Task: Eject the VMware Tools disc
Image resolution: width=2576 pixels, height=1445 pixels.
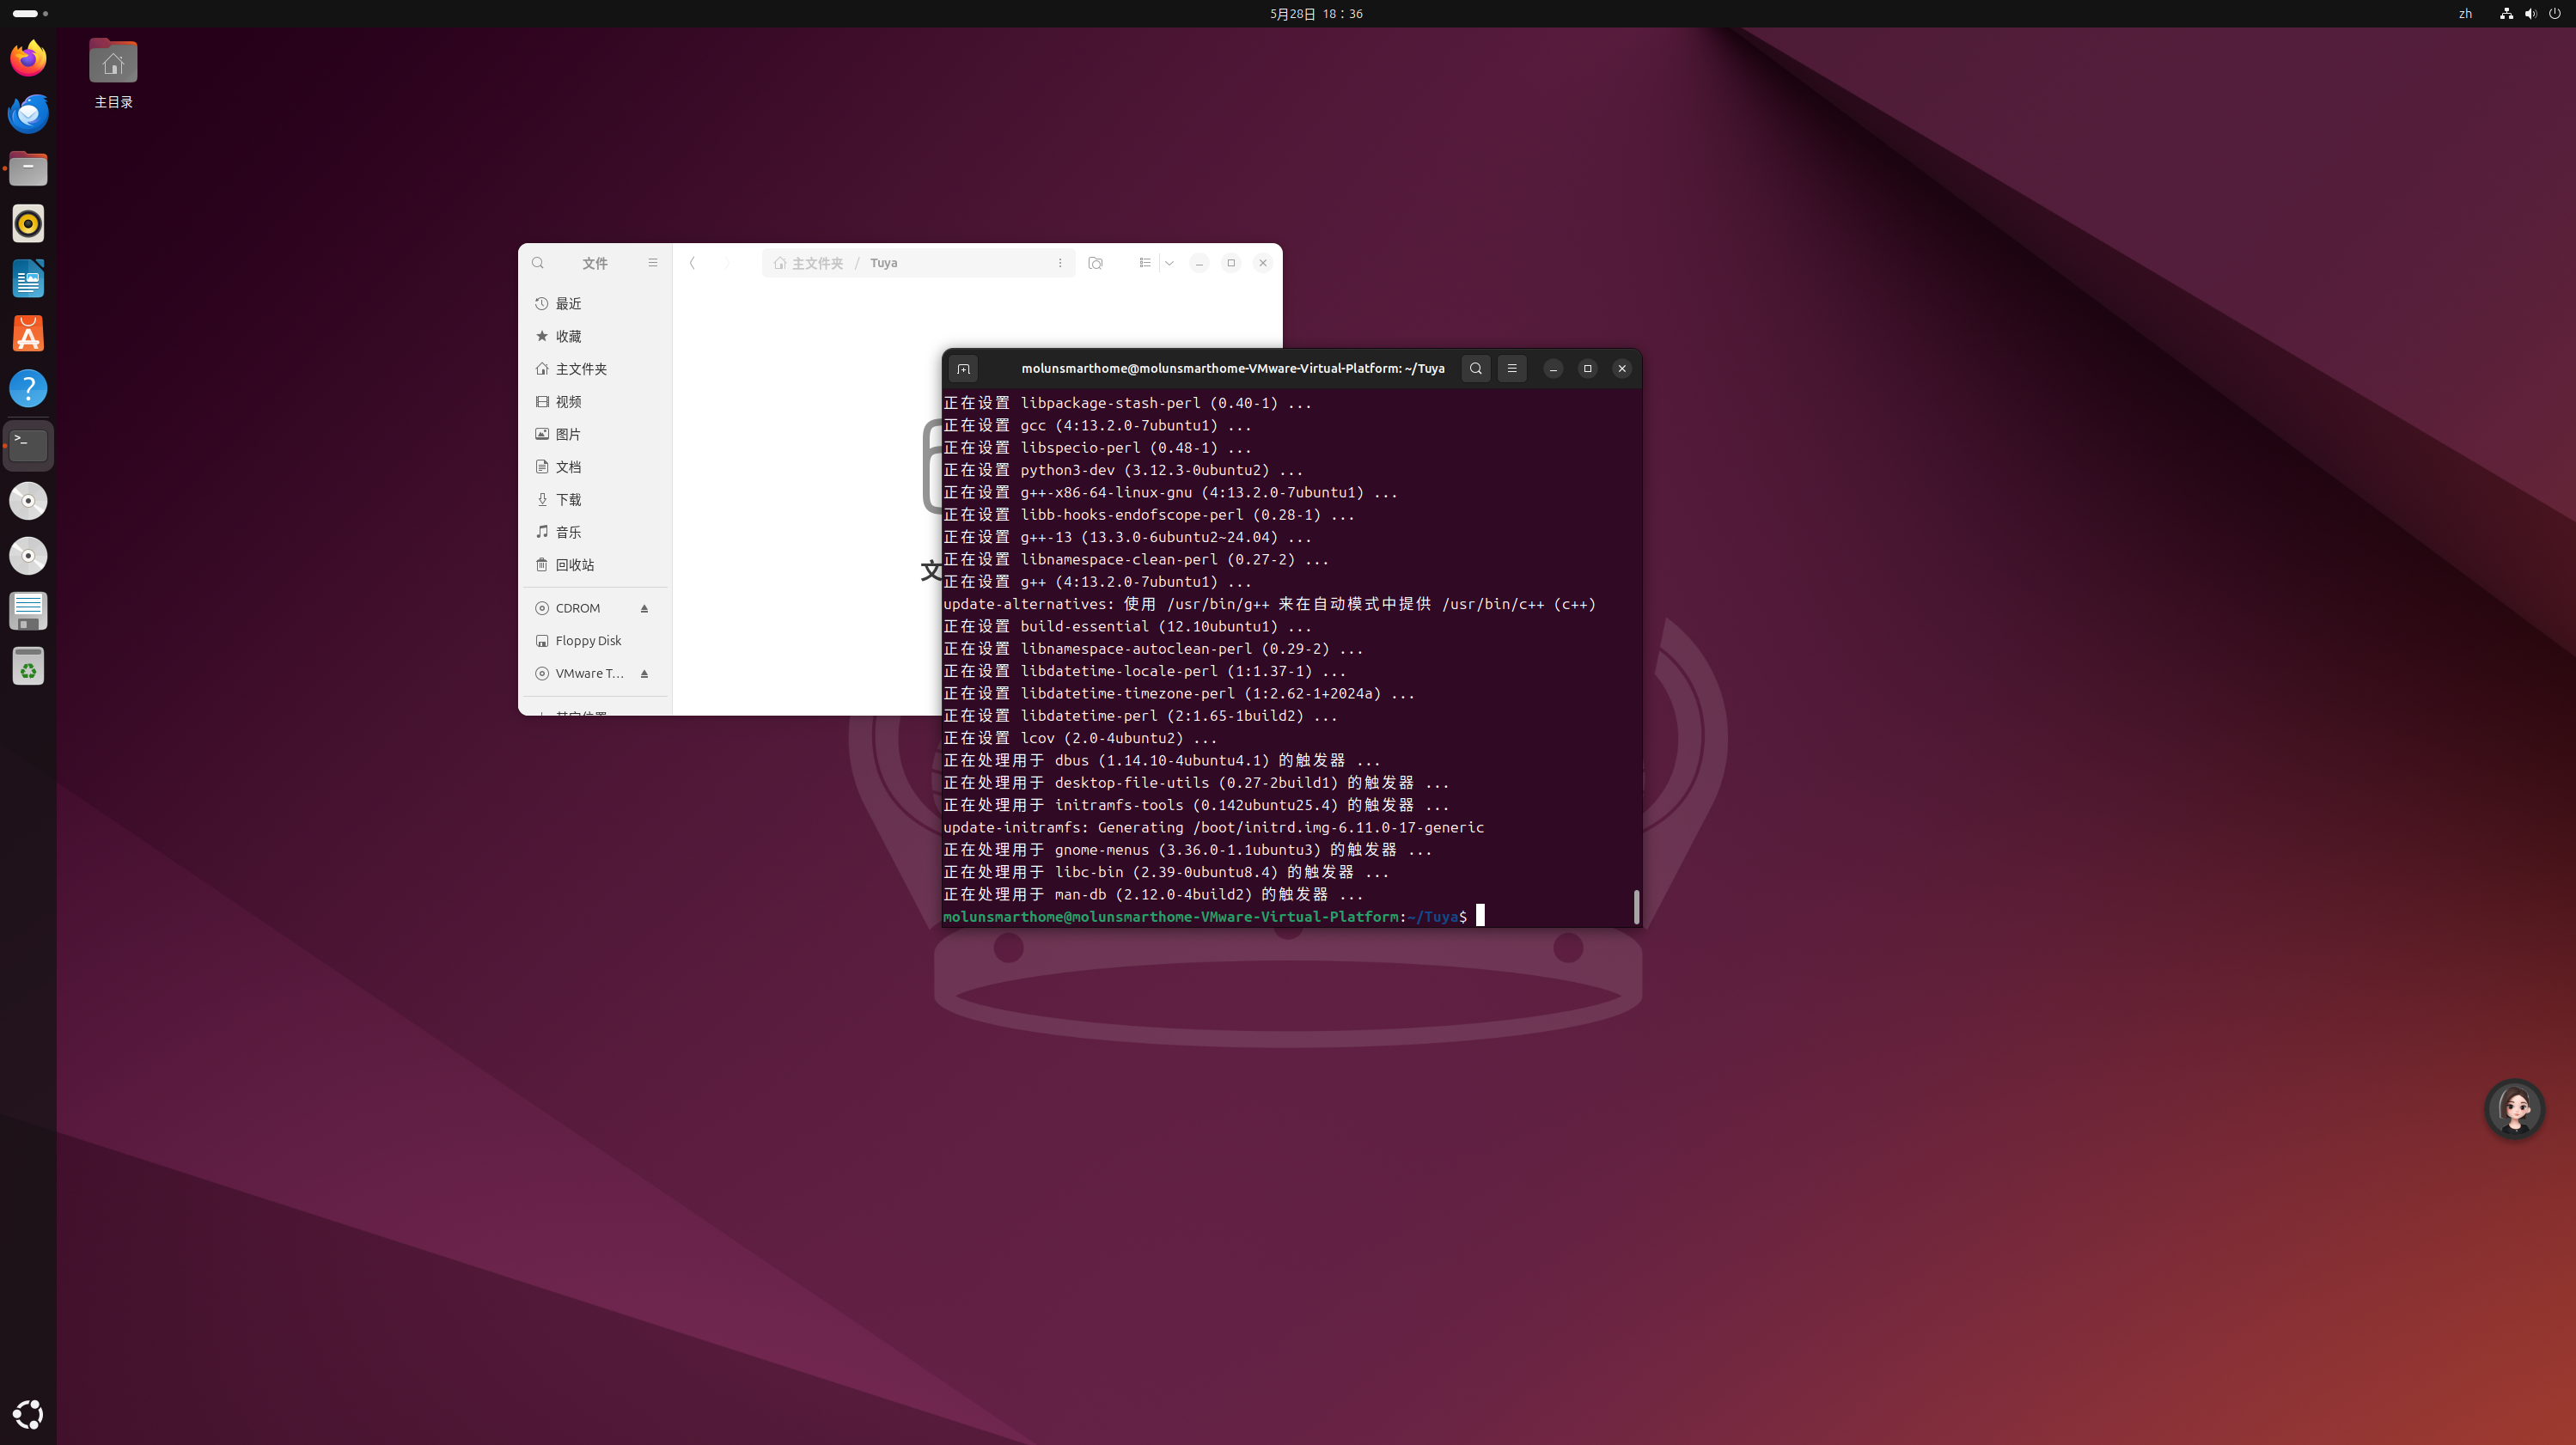Action: [x=644, y=673]
